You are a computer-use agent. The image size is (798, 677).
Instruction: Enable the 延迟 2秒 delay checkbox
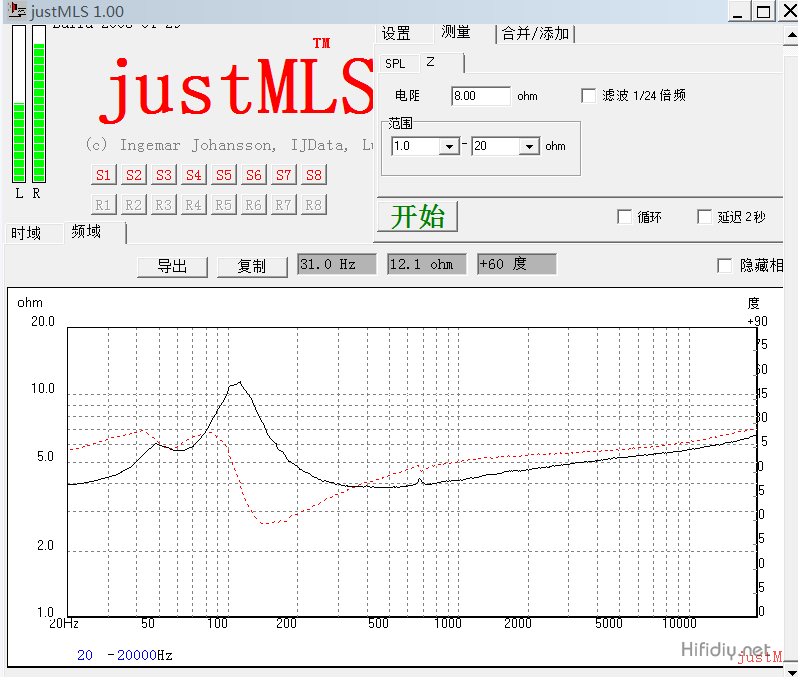[x=705, y=217]
